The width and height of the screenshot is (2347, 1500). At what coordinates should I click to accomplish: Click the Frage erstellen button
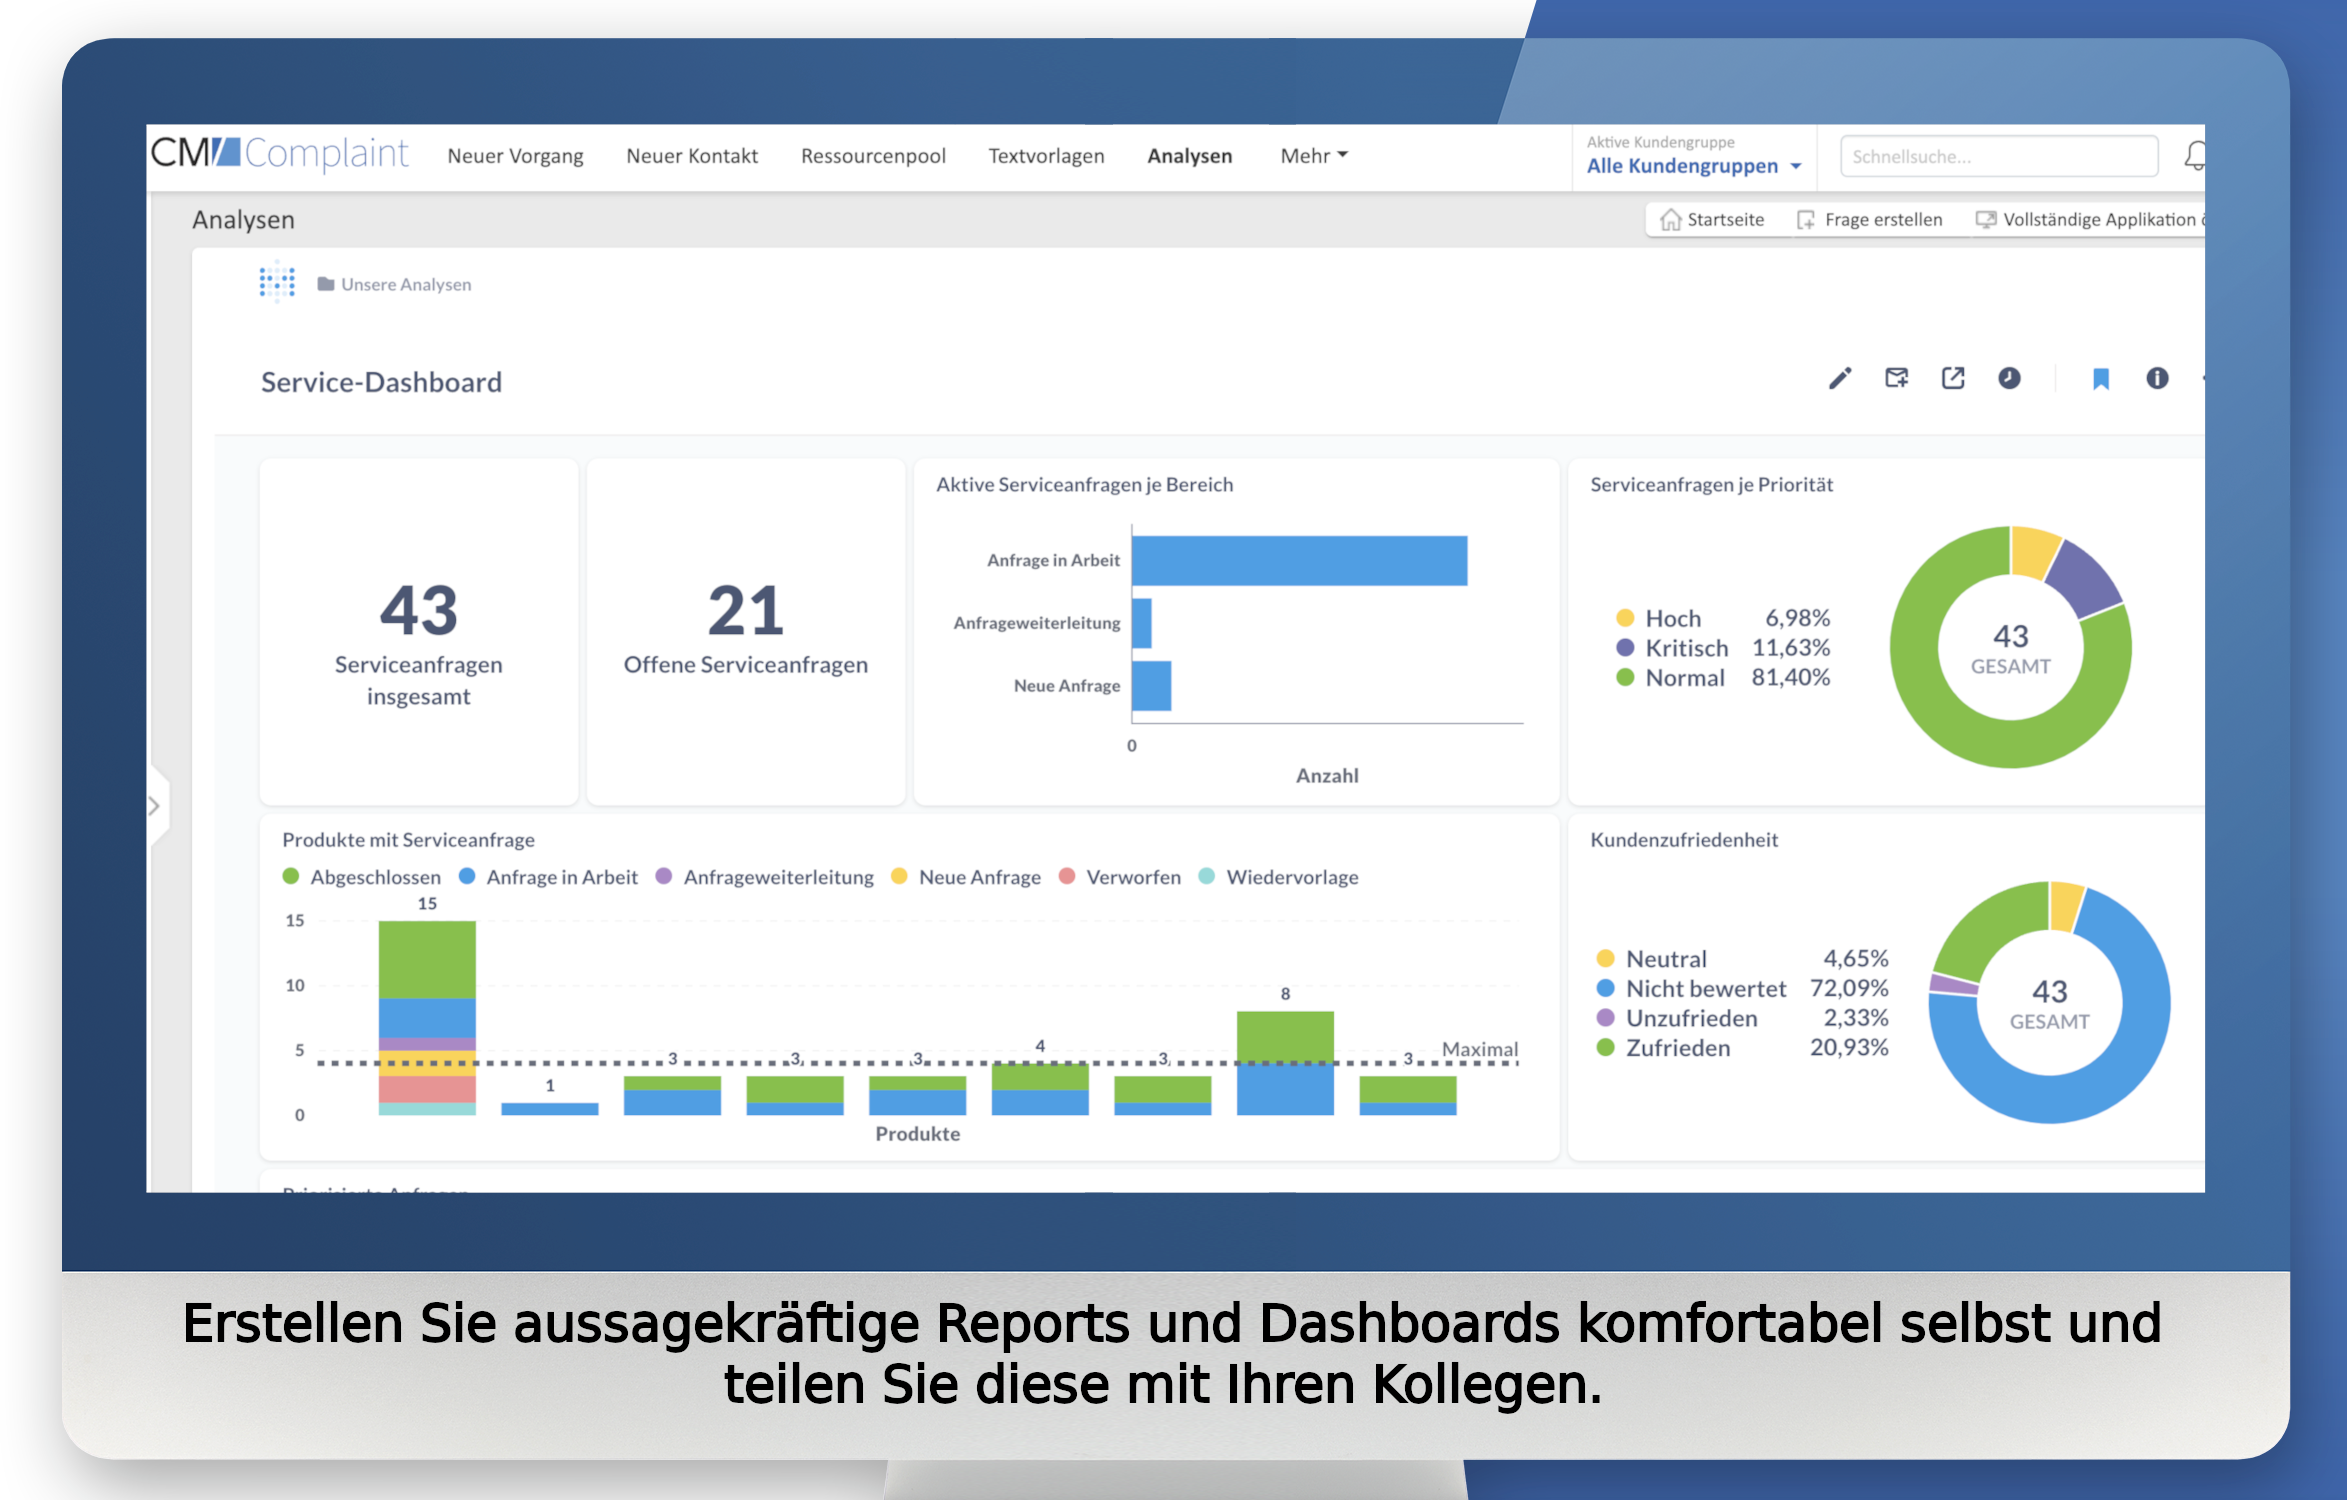tap(1869, 220)
